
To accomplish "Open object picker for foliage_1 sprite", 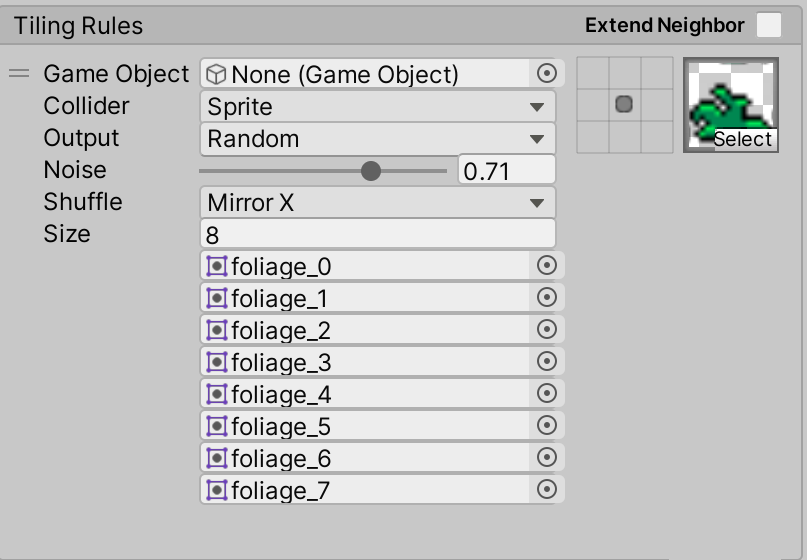I will [546, 298].
